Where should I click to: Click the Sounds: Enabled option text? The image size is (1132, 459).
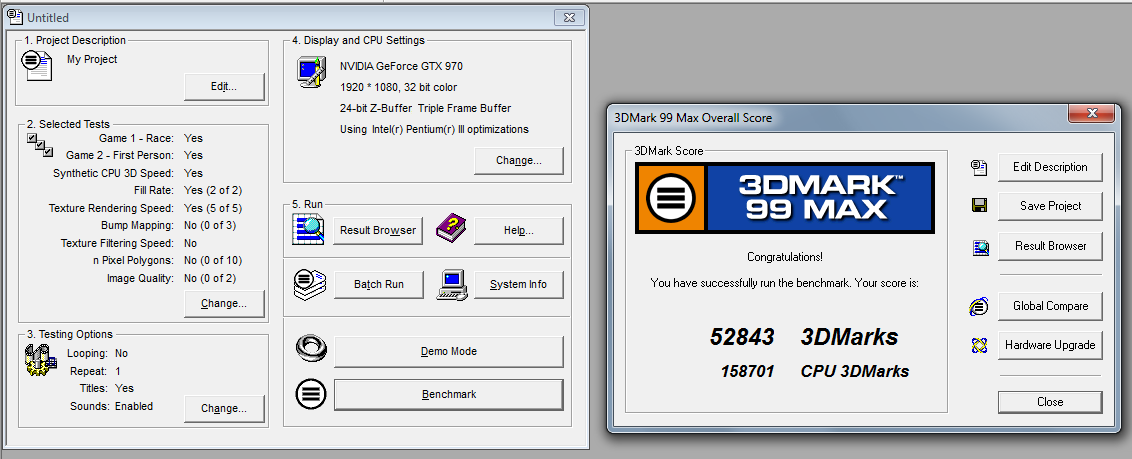(x=111, y=406)
